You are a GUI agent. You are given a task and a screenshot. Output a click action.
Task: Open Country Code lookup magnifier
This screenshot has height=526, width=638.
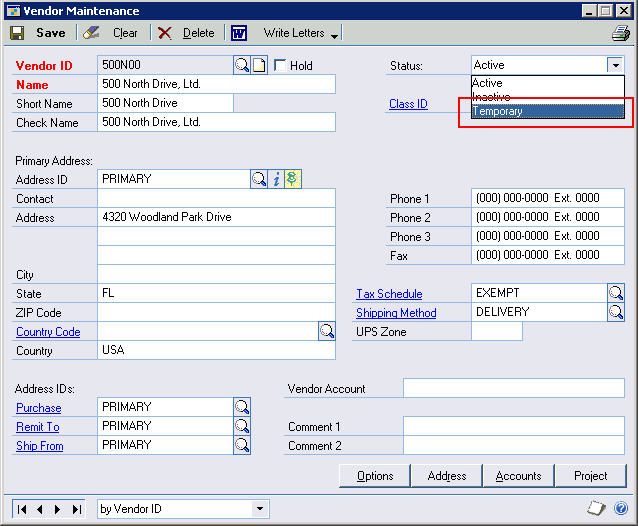[x=327, y=331]
